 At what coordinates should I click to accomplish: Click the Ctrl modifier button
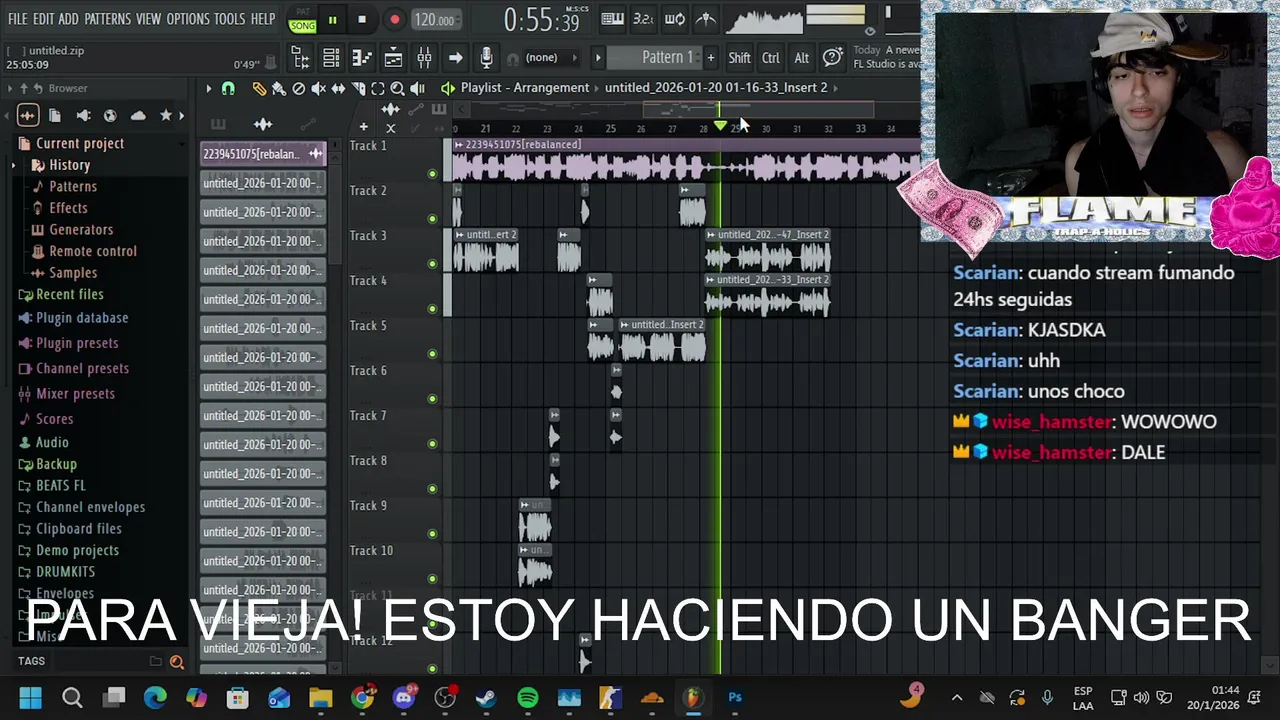click(x=771, y=58)
